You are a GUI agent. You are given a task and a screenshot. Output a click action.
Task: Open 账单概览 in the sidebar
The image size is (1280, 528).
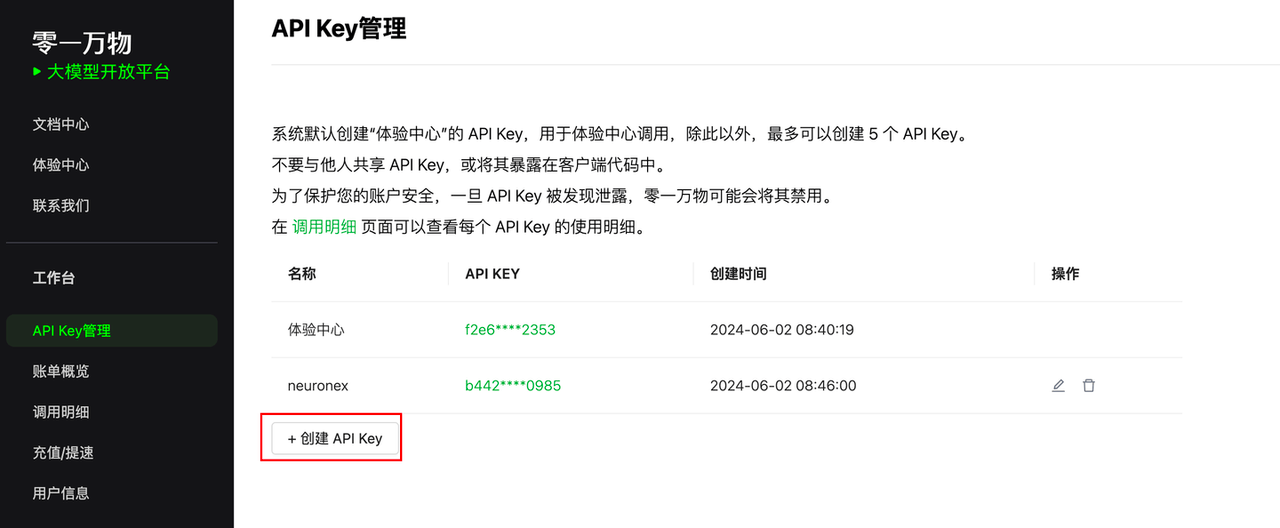coord(61,371)
